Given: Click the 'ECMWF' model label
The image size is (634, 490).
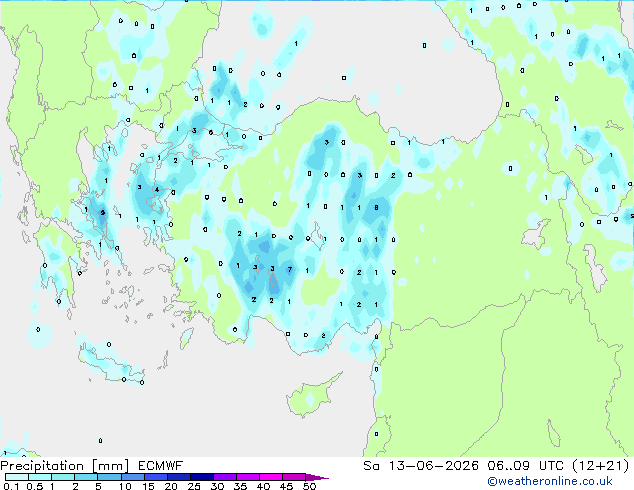Looking at the screenshot, I should coord(161,466).
